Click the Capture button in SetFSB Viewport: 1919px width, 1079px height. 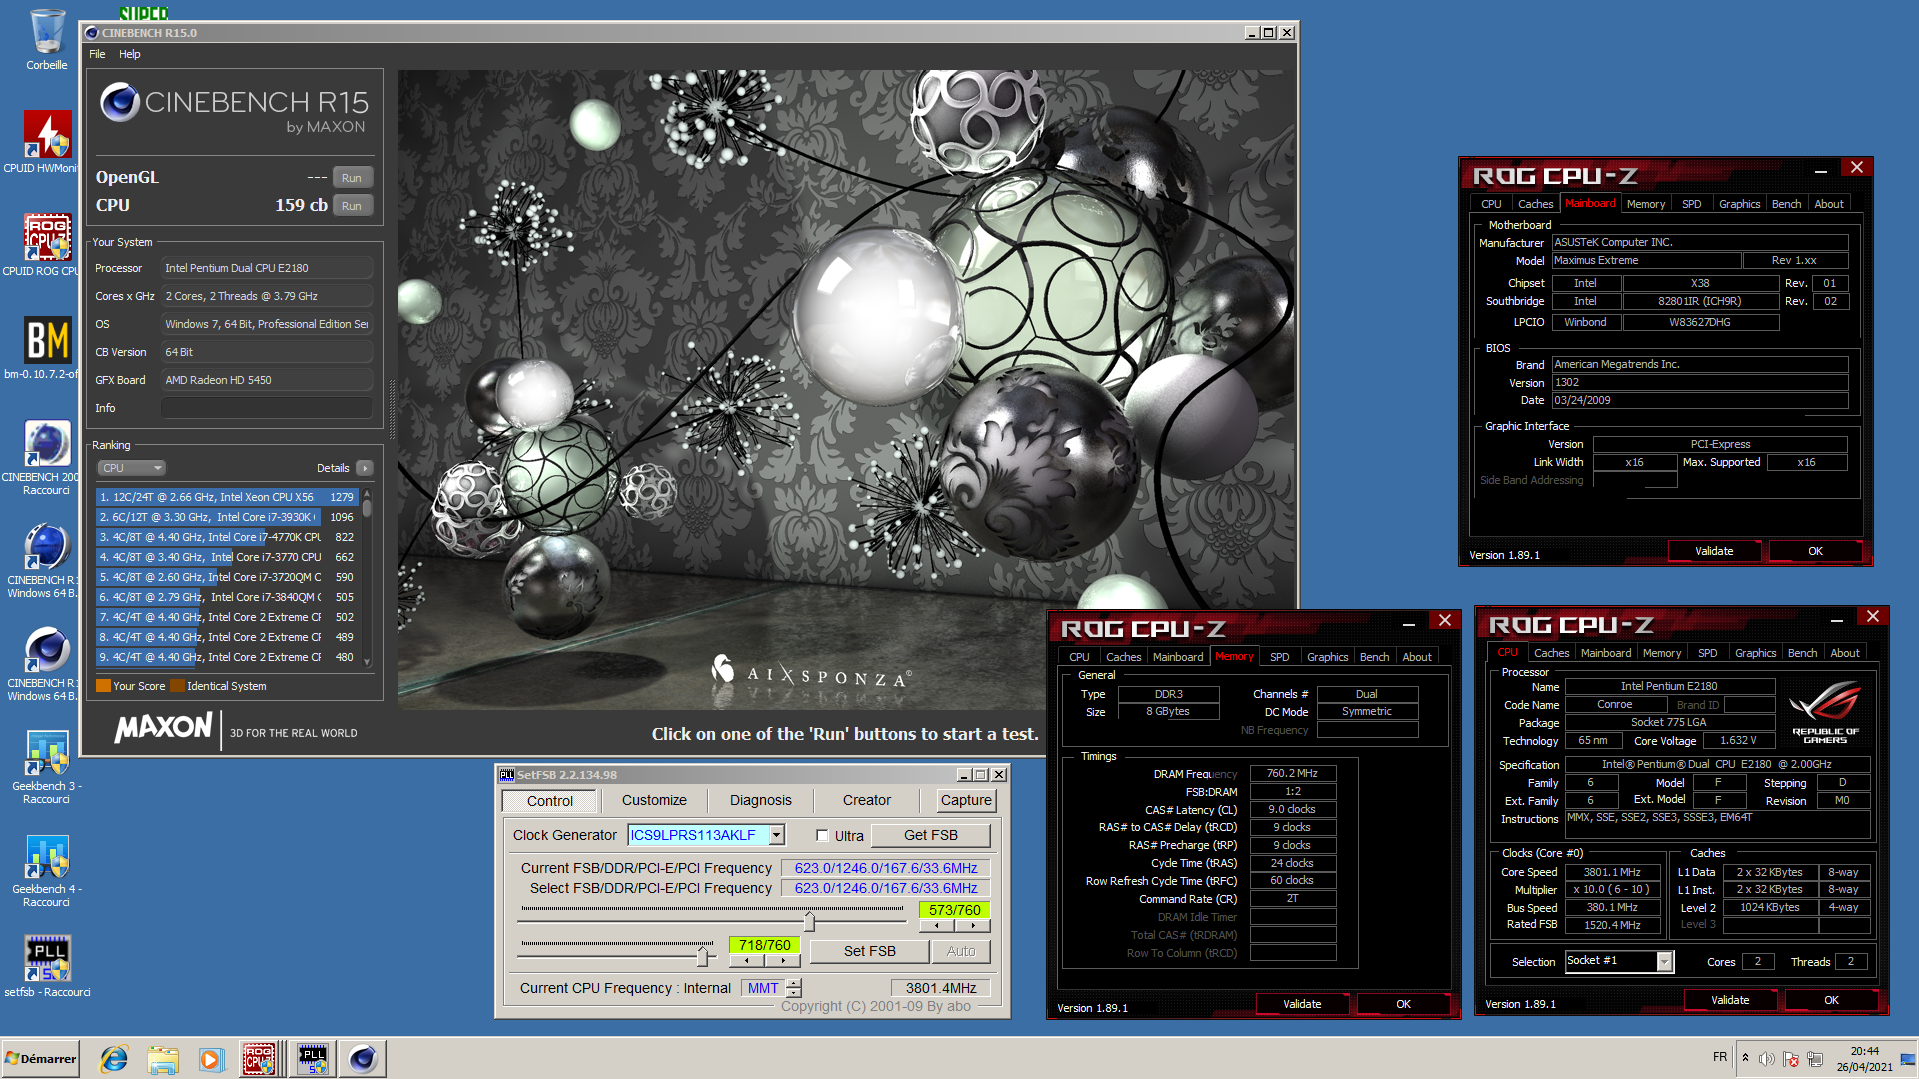966,800
